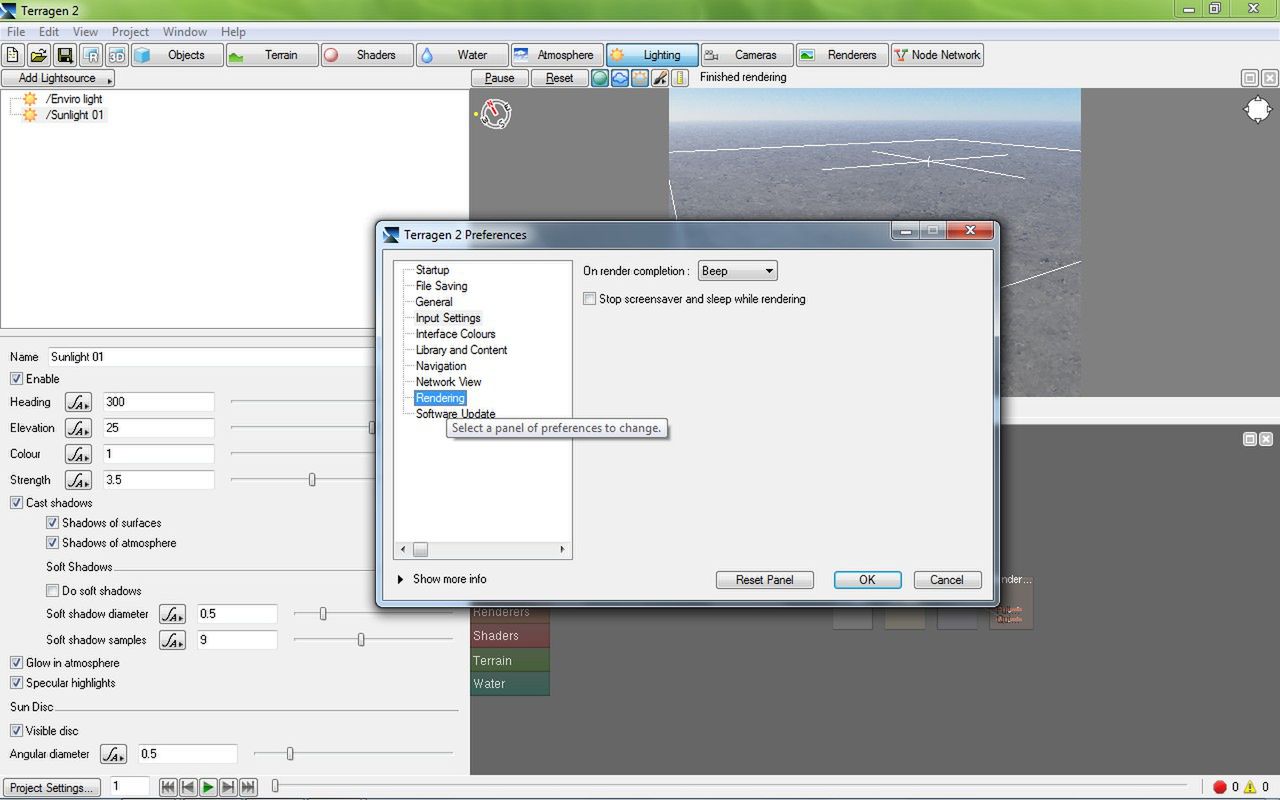The height and width of the screenshot is (800, 1280).
Task: Open animation button for Heading
Action: pyautogui.click(x=78, y=402)
